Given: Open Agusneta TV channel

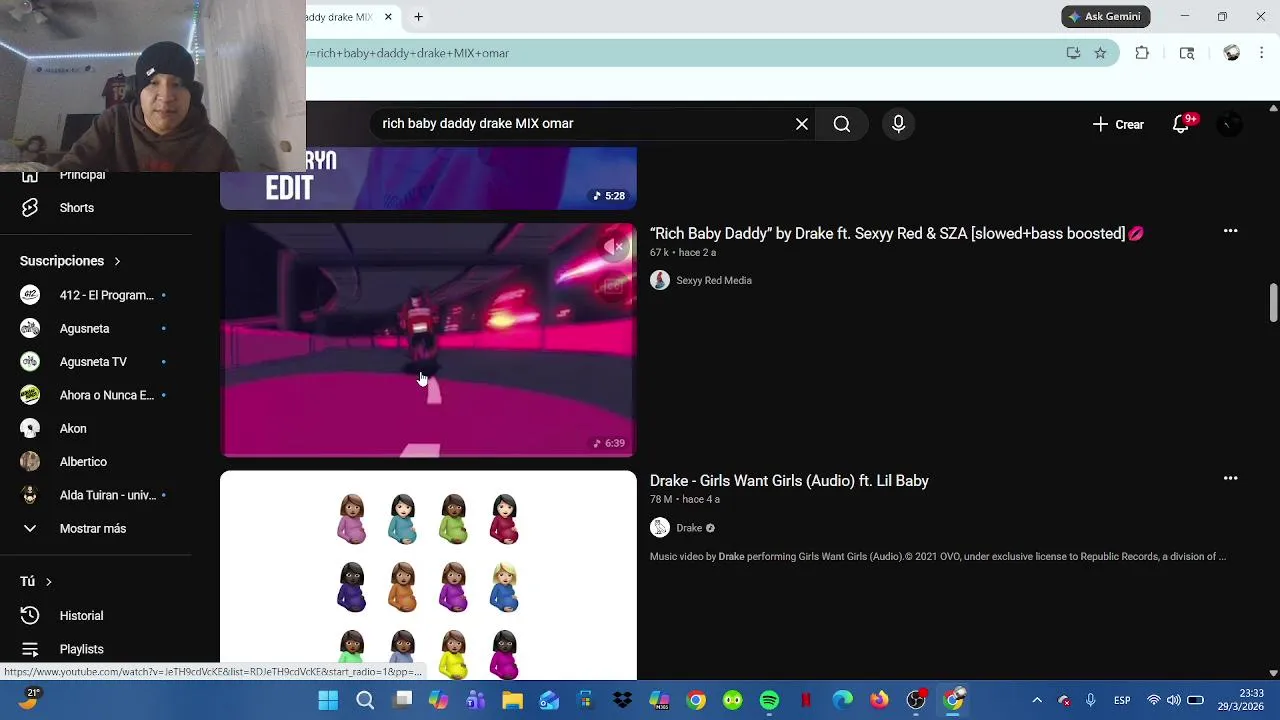Looking at the screenshot, I should tap(95, 362).
